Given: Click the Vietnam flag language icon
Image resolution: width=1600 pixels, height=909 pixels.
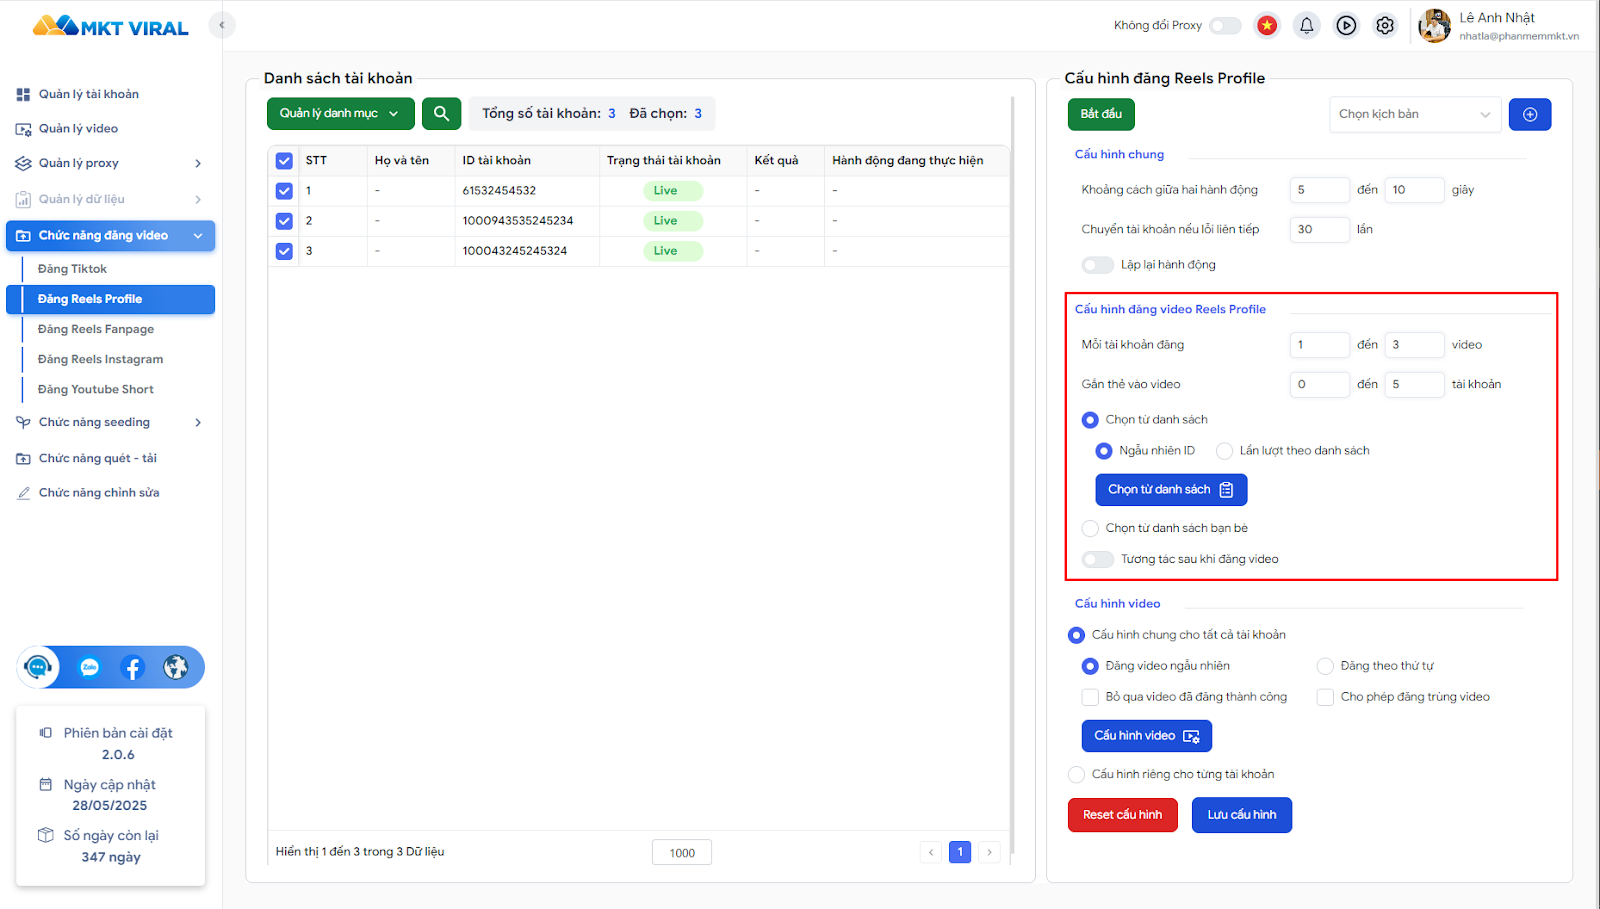Looking at the screenshot, I should tap(1267, 26).
